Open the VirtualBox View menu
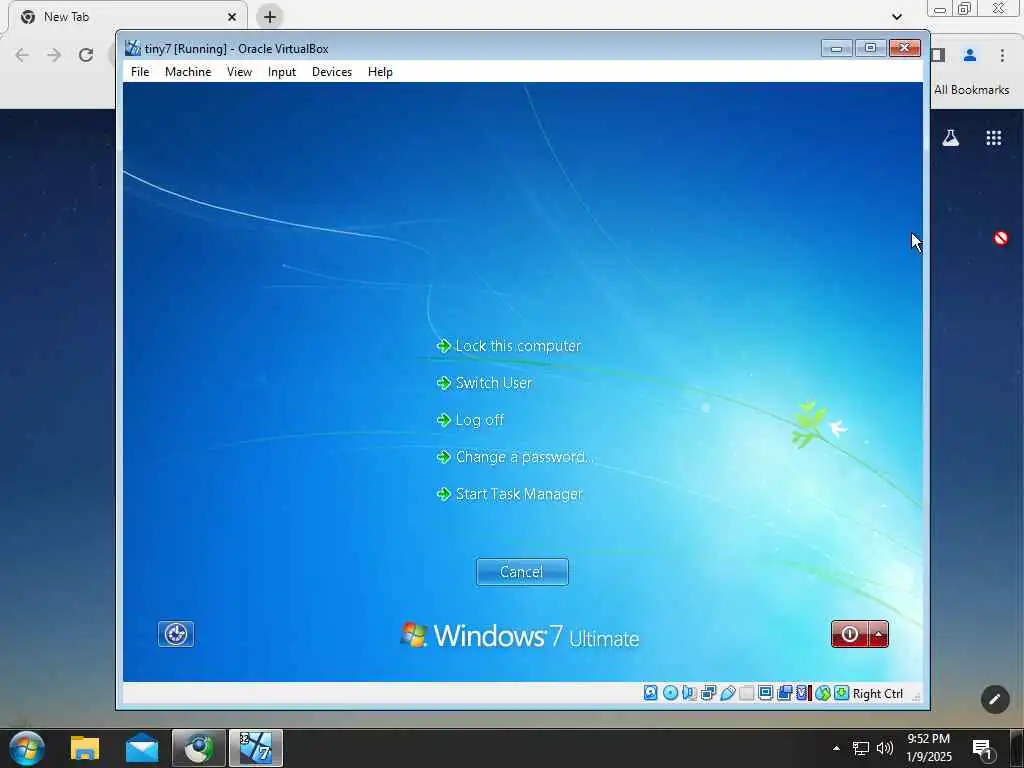 (x=239, y=72)
